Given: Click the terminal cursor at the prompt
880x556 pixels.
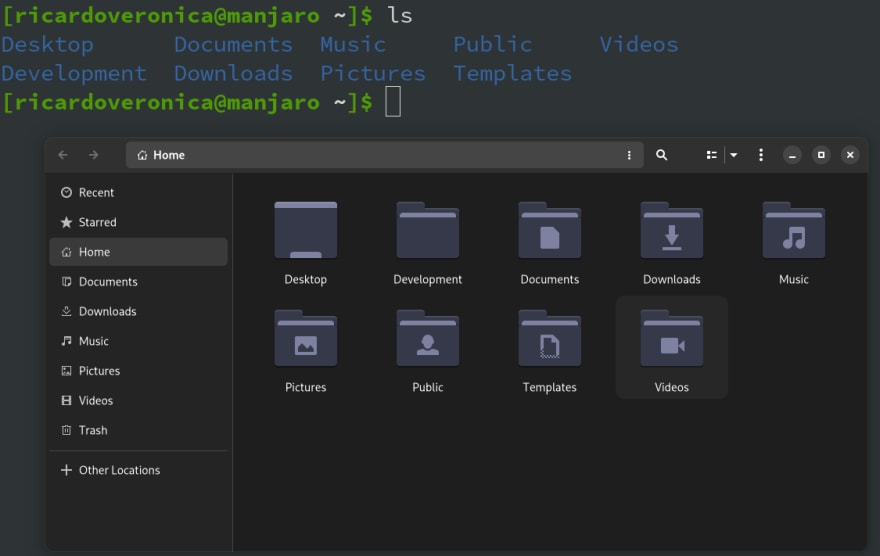Looking at the screenshot, I should click(393, 102).
